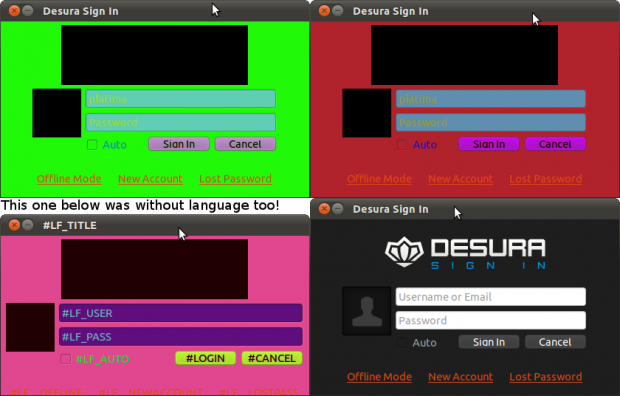Open Lost Password link in dark window

(x=545, y=377)
